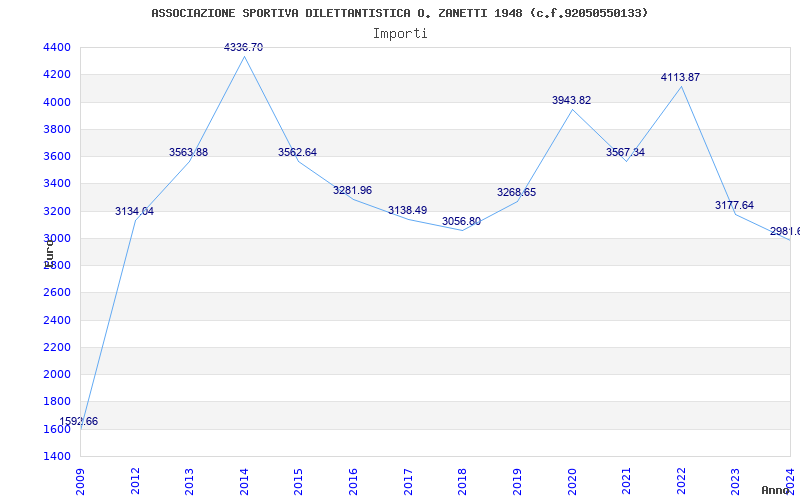This screenshot has height=500, width=800.
Task: Click y-axis value 3400
Action: point(57,183)
